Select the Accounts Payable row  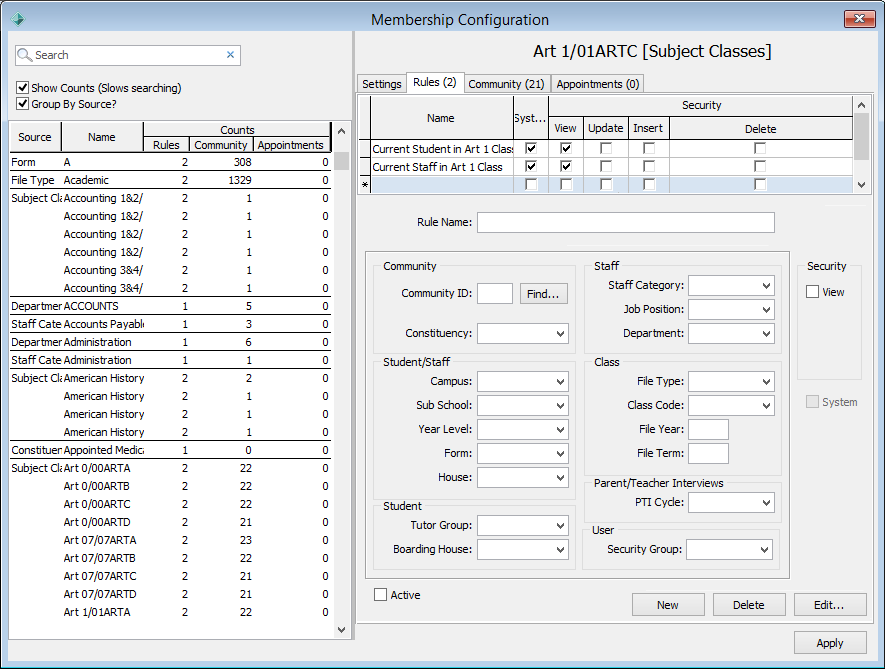click(x=170, y=324)
